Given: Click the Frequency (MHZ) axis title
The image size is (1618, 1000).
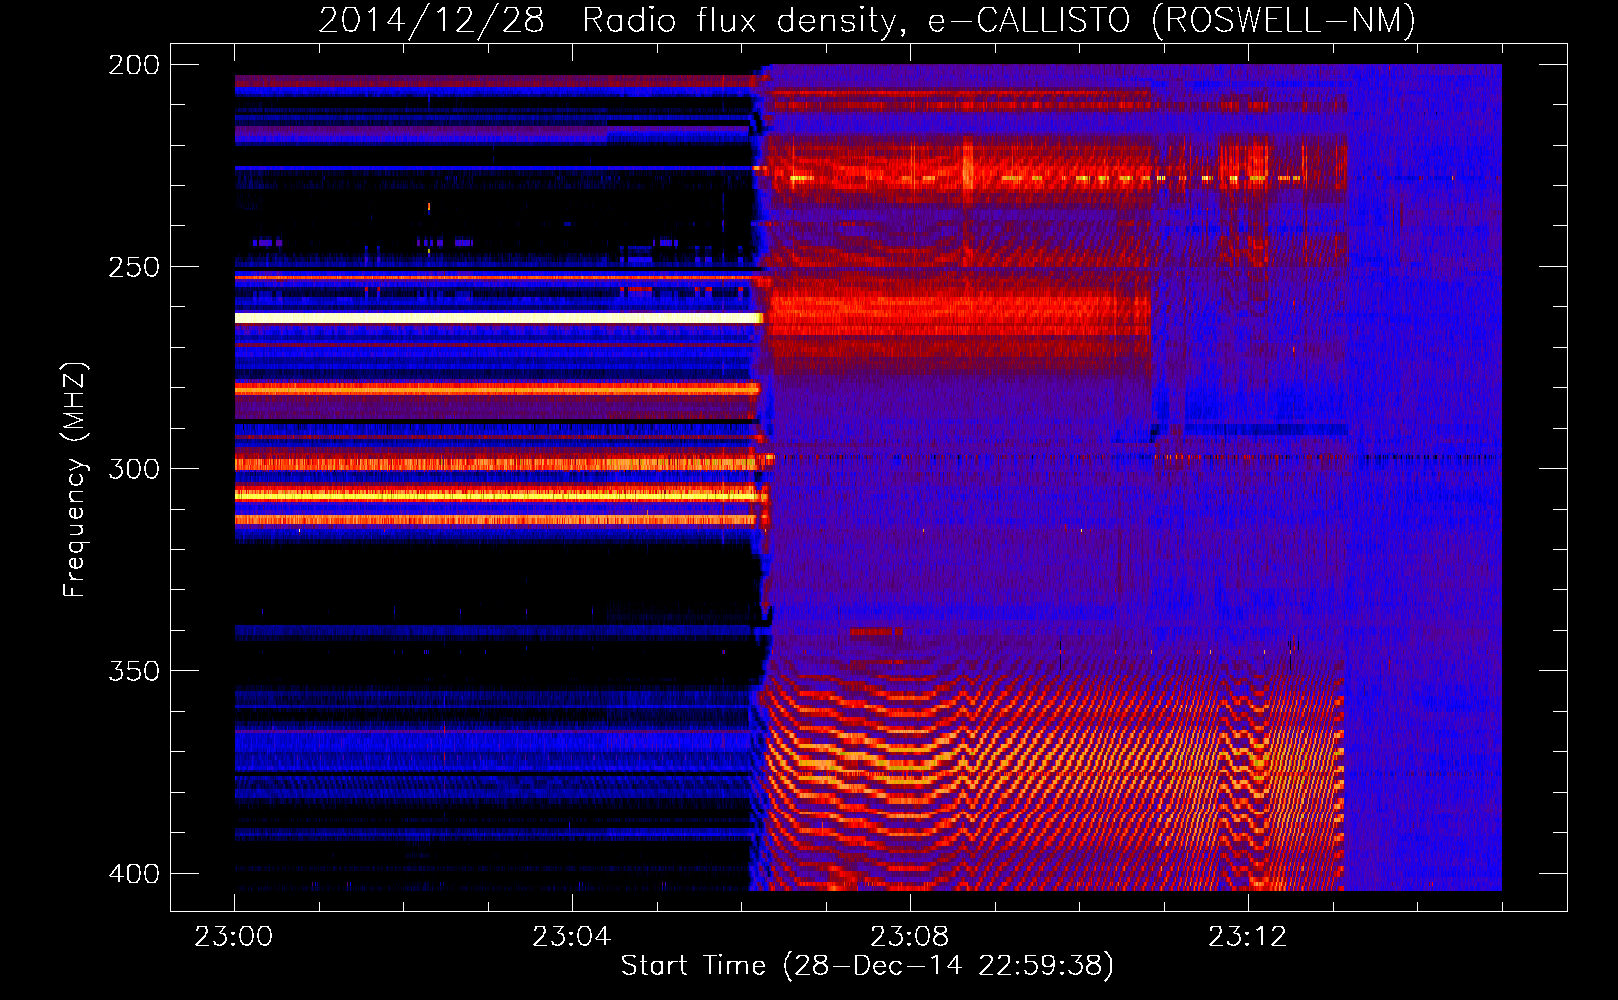Looking at the screenshot, I should click(75, 480).
